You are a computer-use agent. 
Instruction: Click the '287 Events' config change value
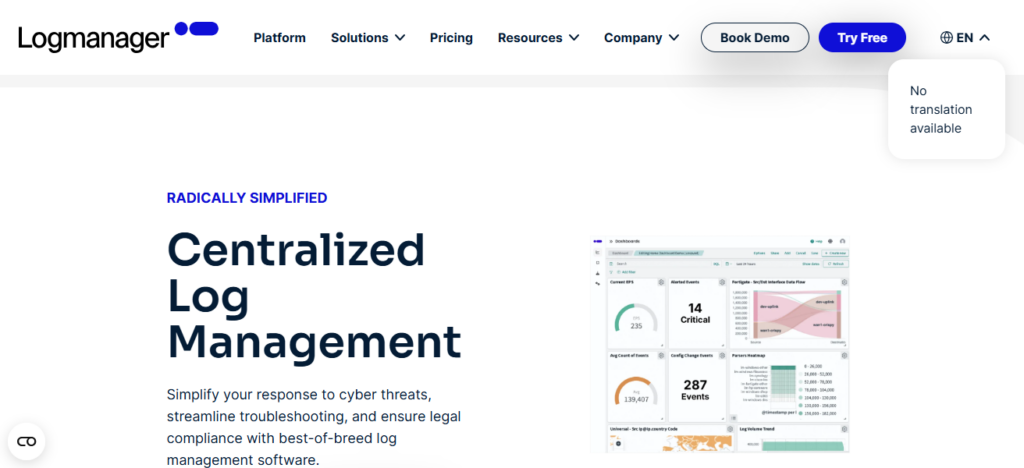click(695, 390)
